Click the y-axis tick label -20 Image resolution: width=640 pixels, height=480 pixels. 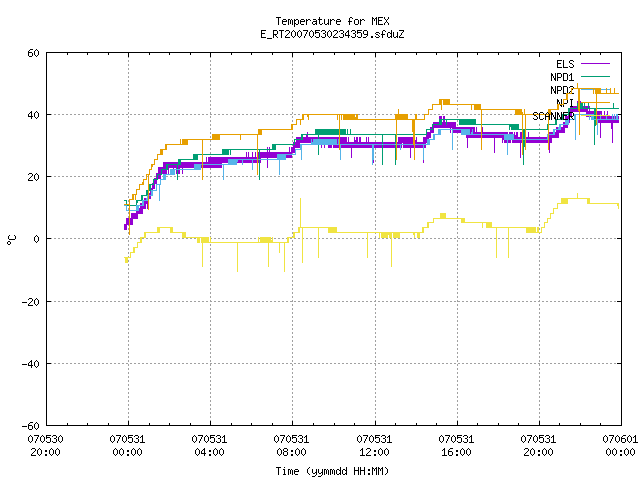point(31,302)
